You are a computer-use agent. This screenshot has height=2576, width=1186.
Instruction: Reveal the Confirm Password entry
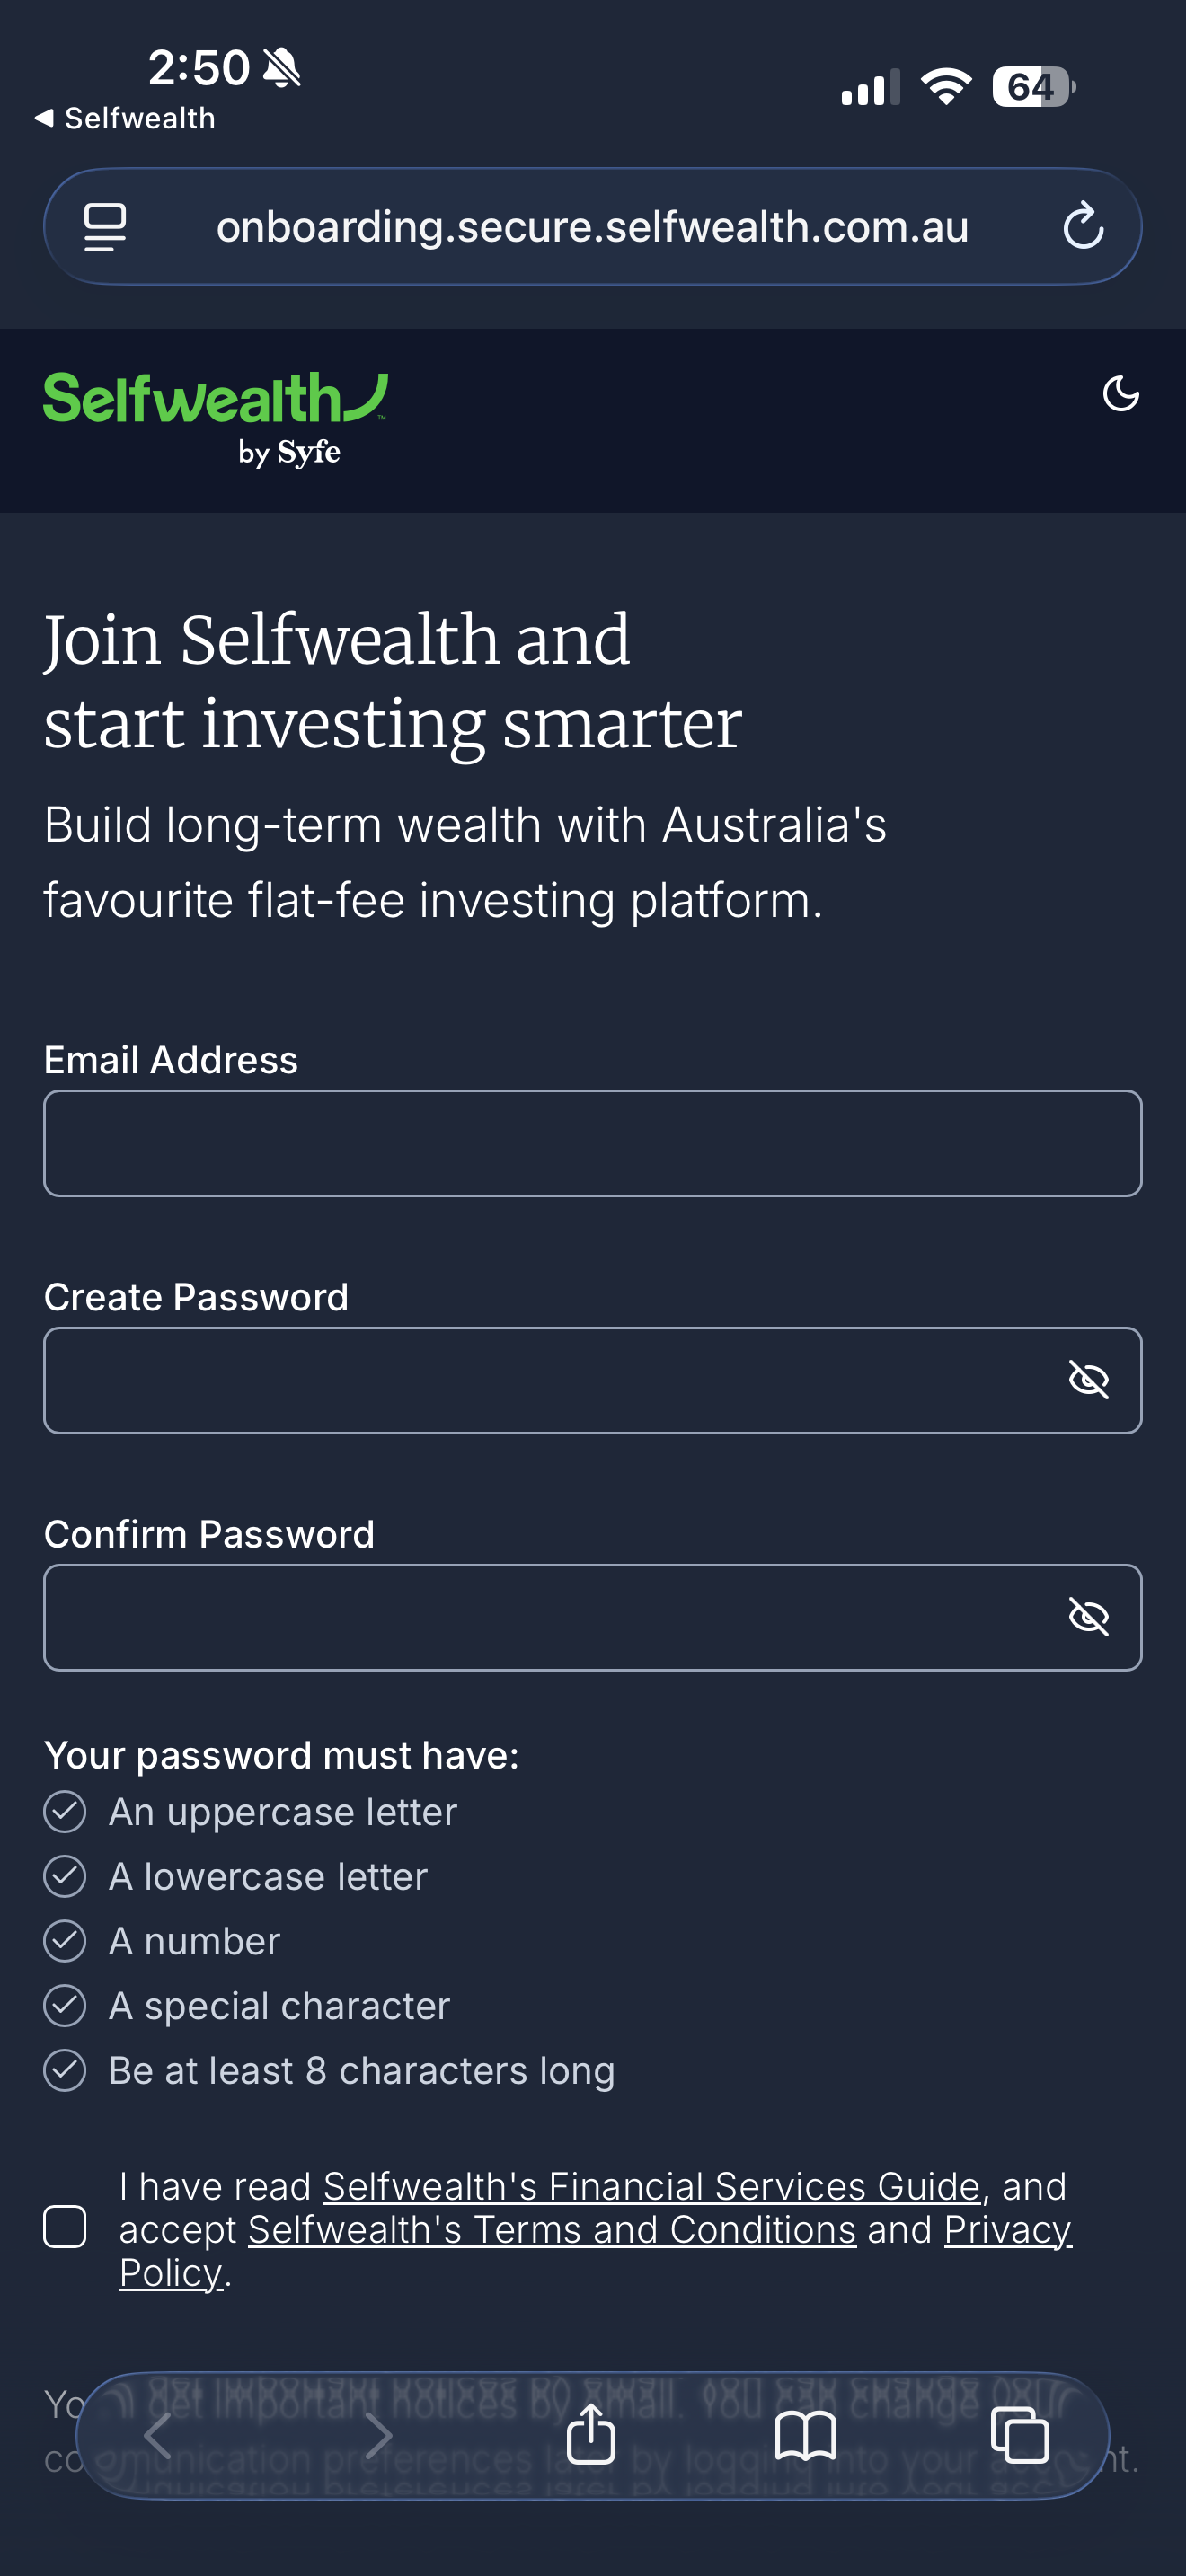pyautogui.click(x=1088, y=1617)
